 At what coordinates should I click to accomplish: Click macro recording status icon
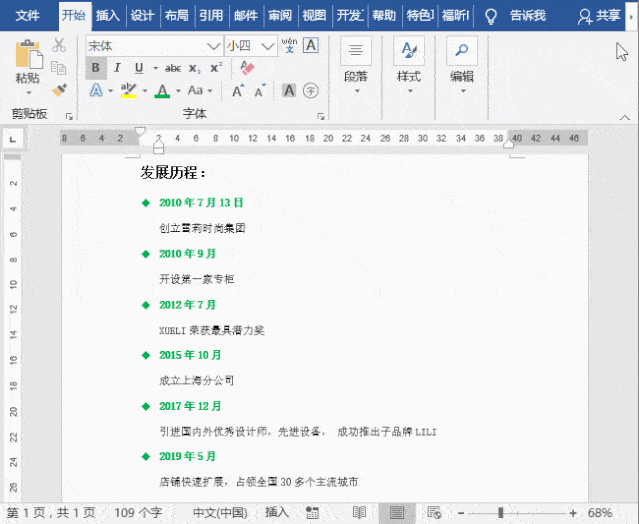click(x=312, y=513)
